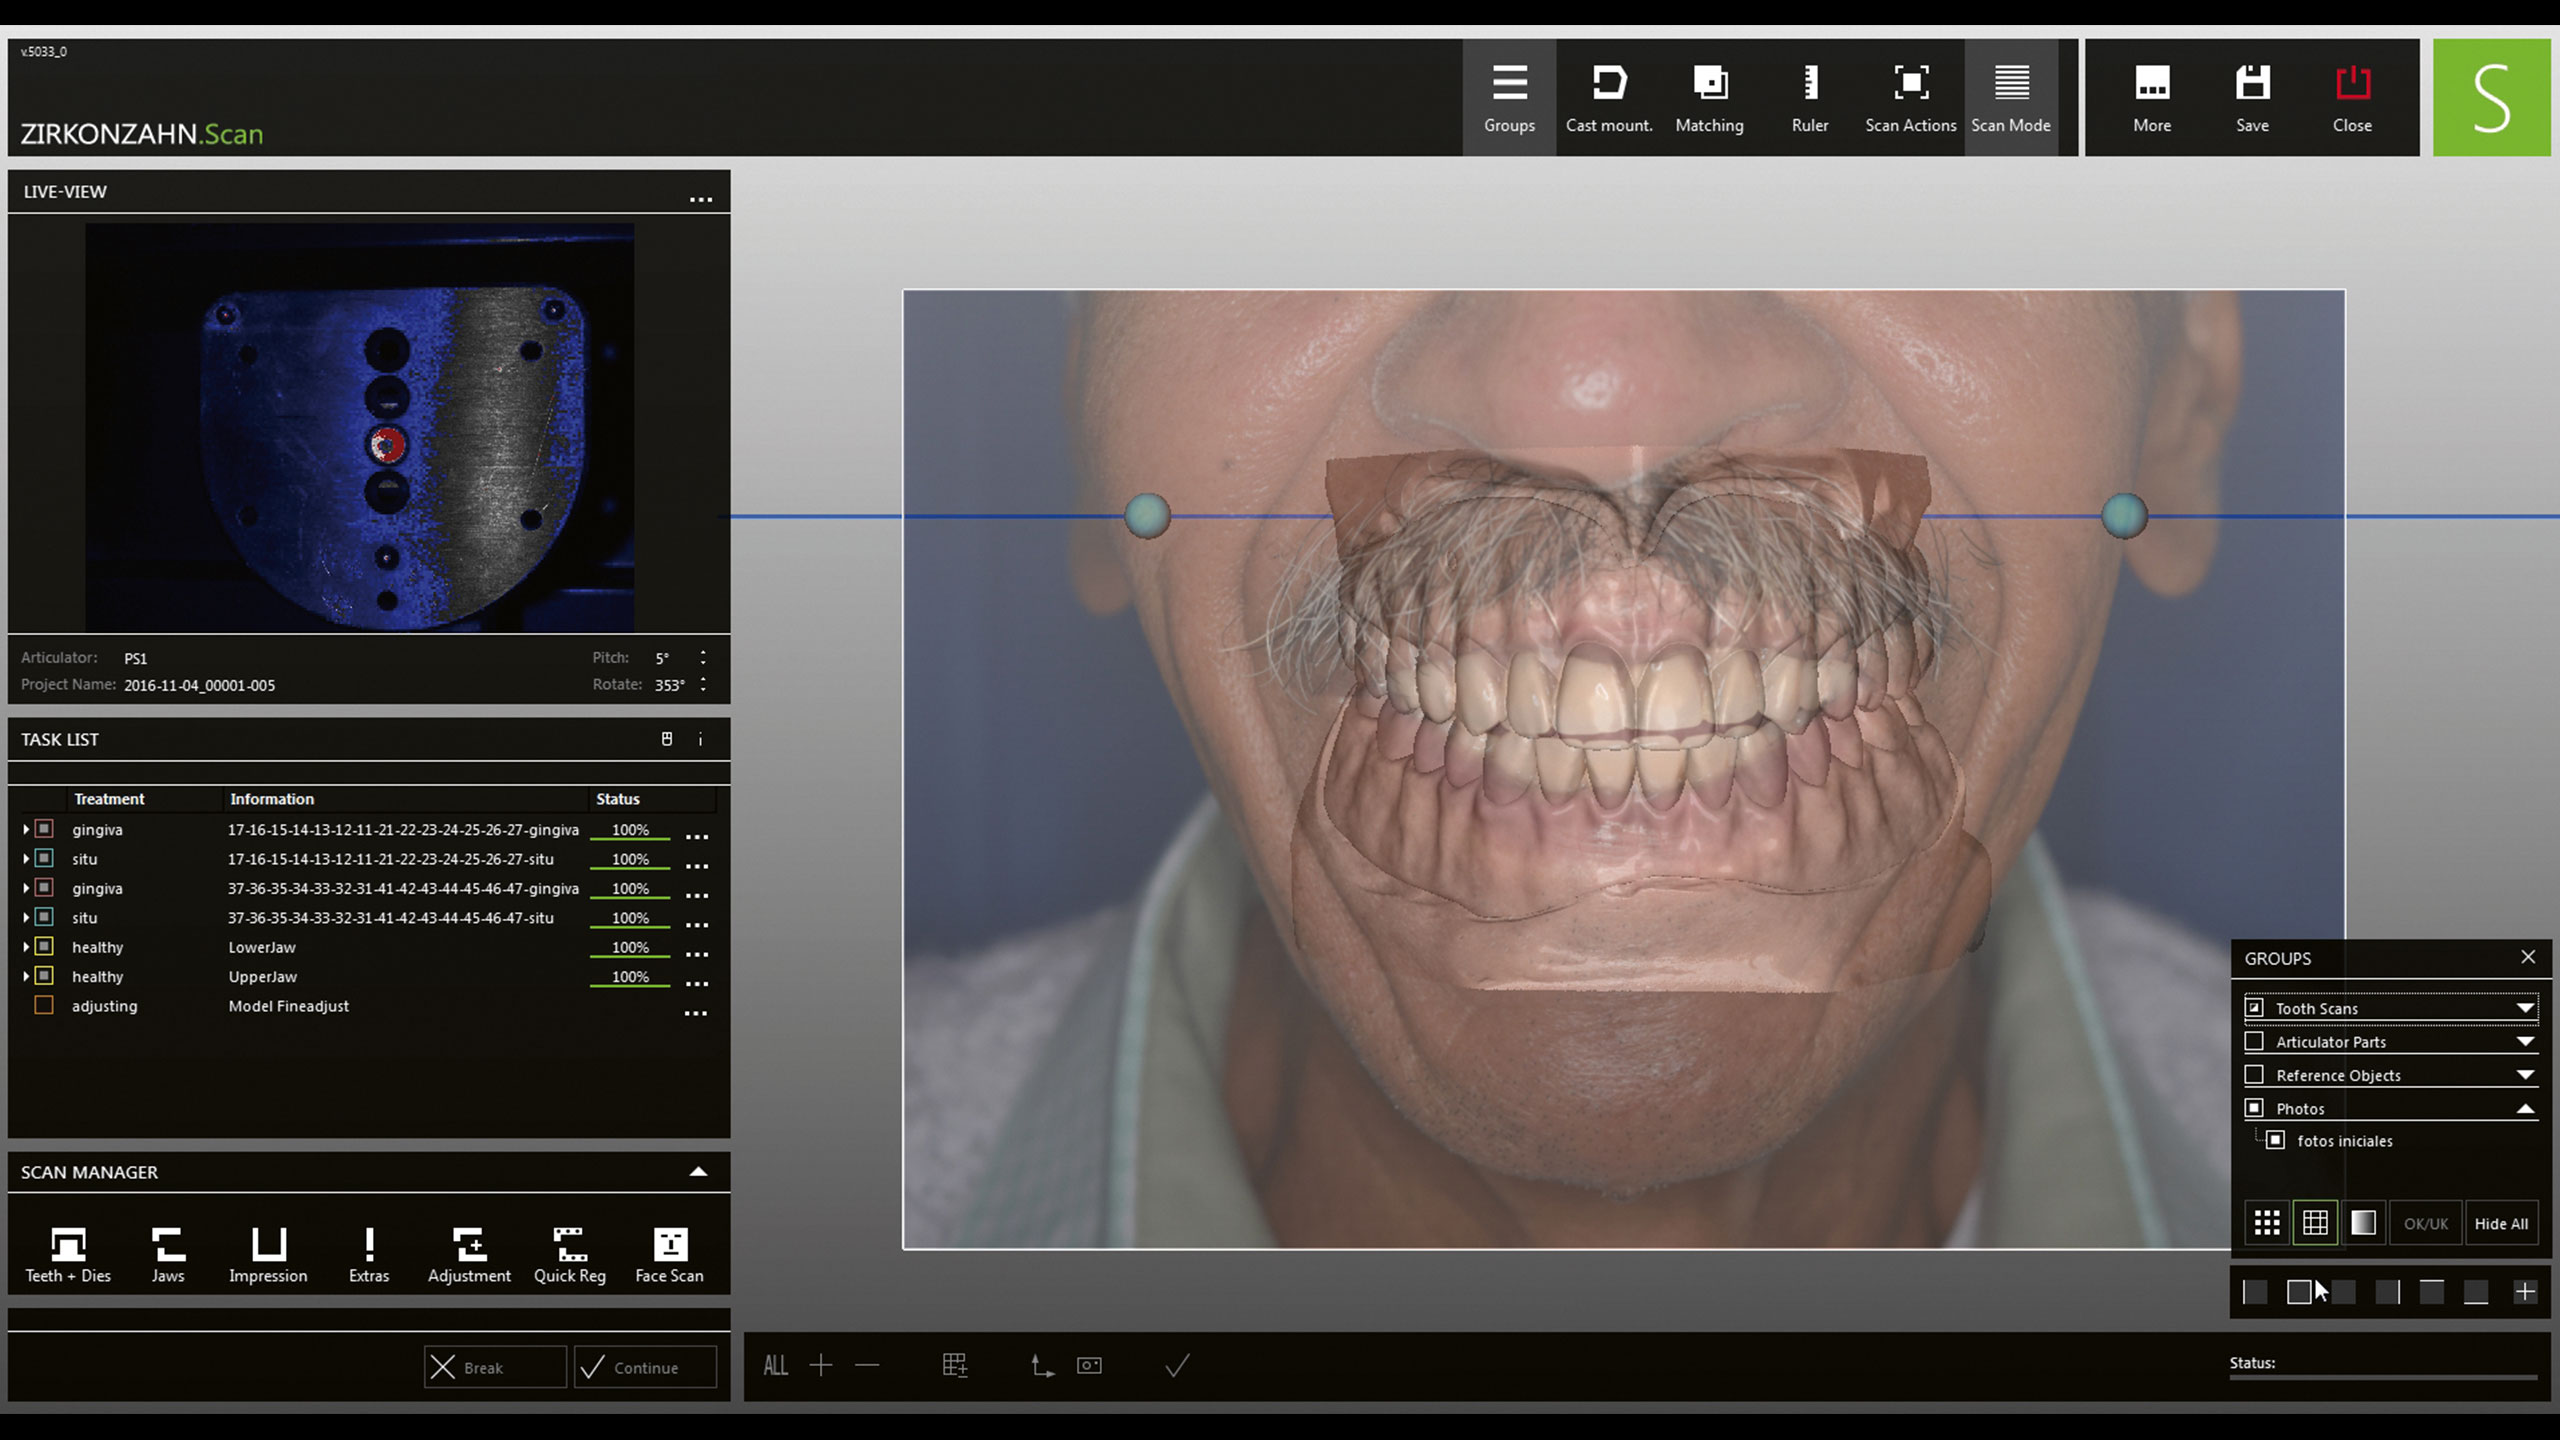Enable the Reference Objects checkbox
Screen dimensions: 2560x1440
(2254, 1074)
